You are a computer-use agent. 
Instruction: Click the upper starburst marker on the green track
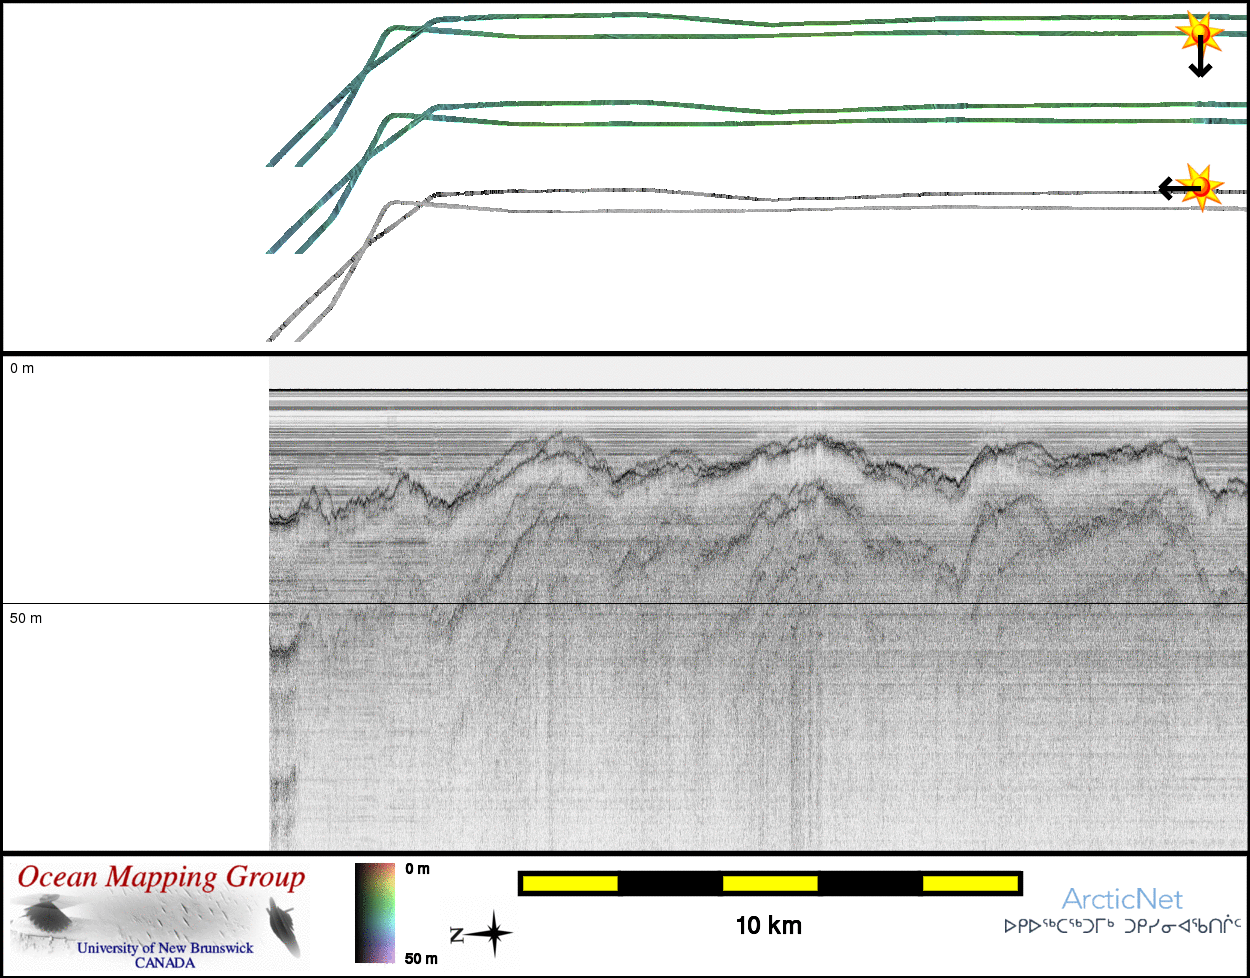[1198, 33]
